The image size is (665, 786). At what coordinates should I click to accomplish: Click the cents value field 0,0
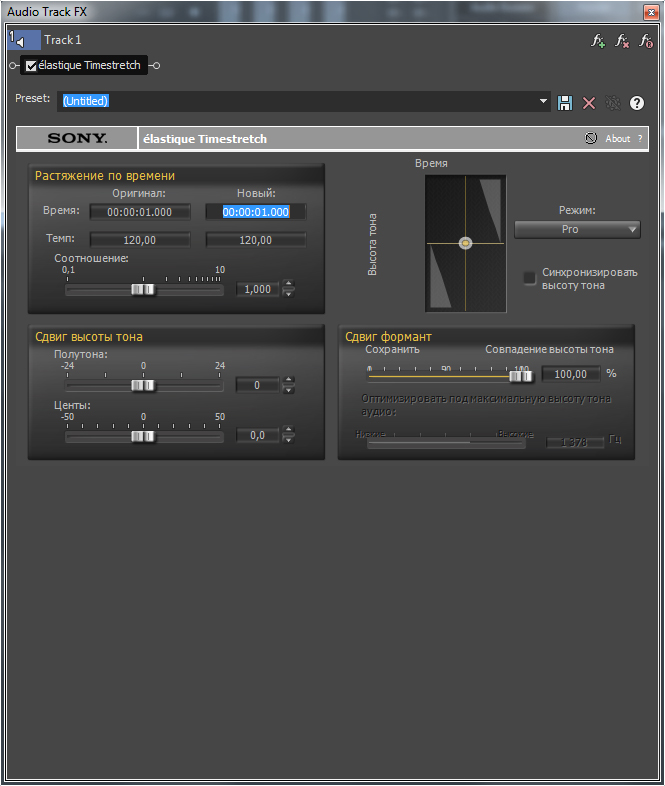pos(258,435)
